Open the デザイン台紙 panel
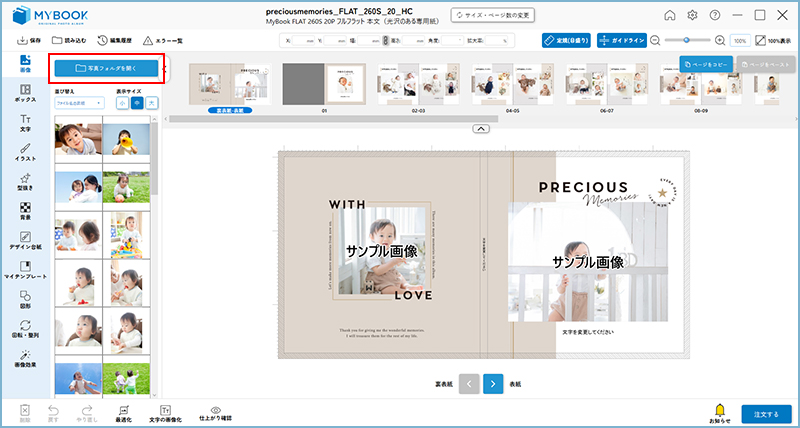 point(25,241)
